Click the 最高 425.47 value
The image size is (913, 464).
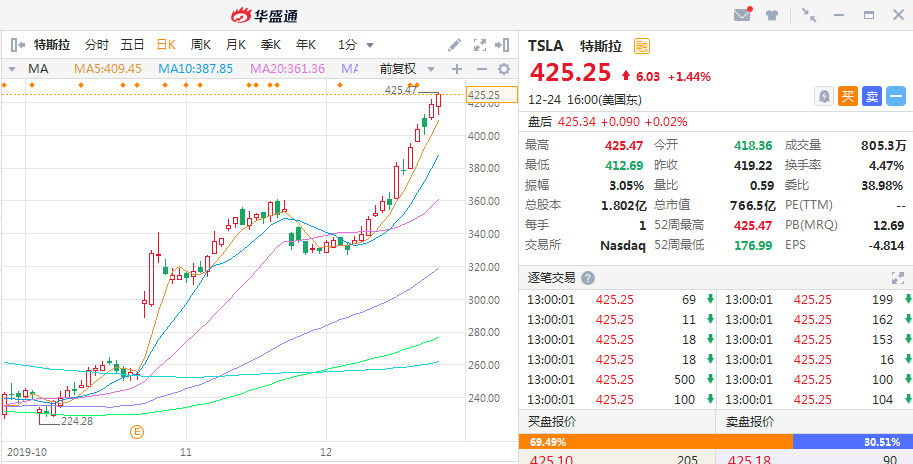point(624,145)
